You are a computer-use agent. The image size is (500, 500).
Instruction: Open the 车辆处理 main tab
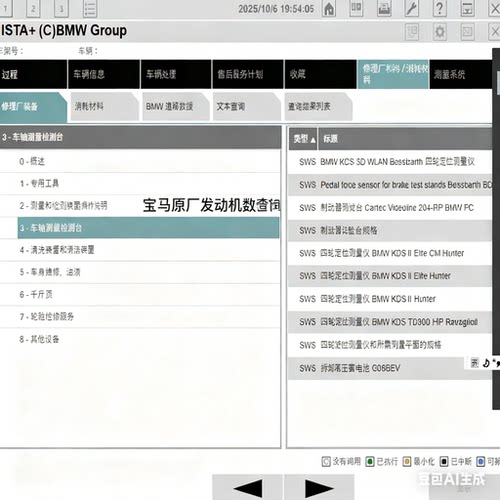[176, 74]
